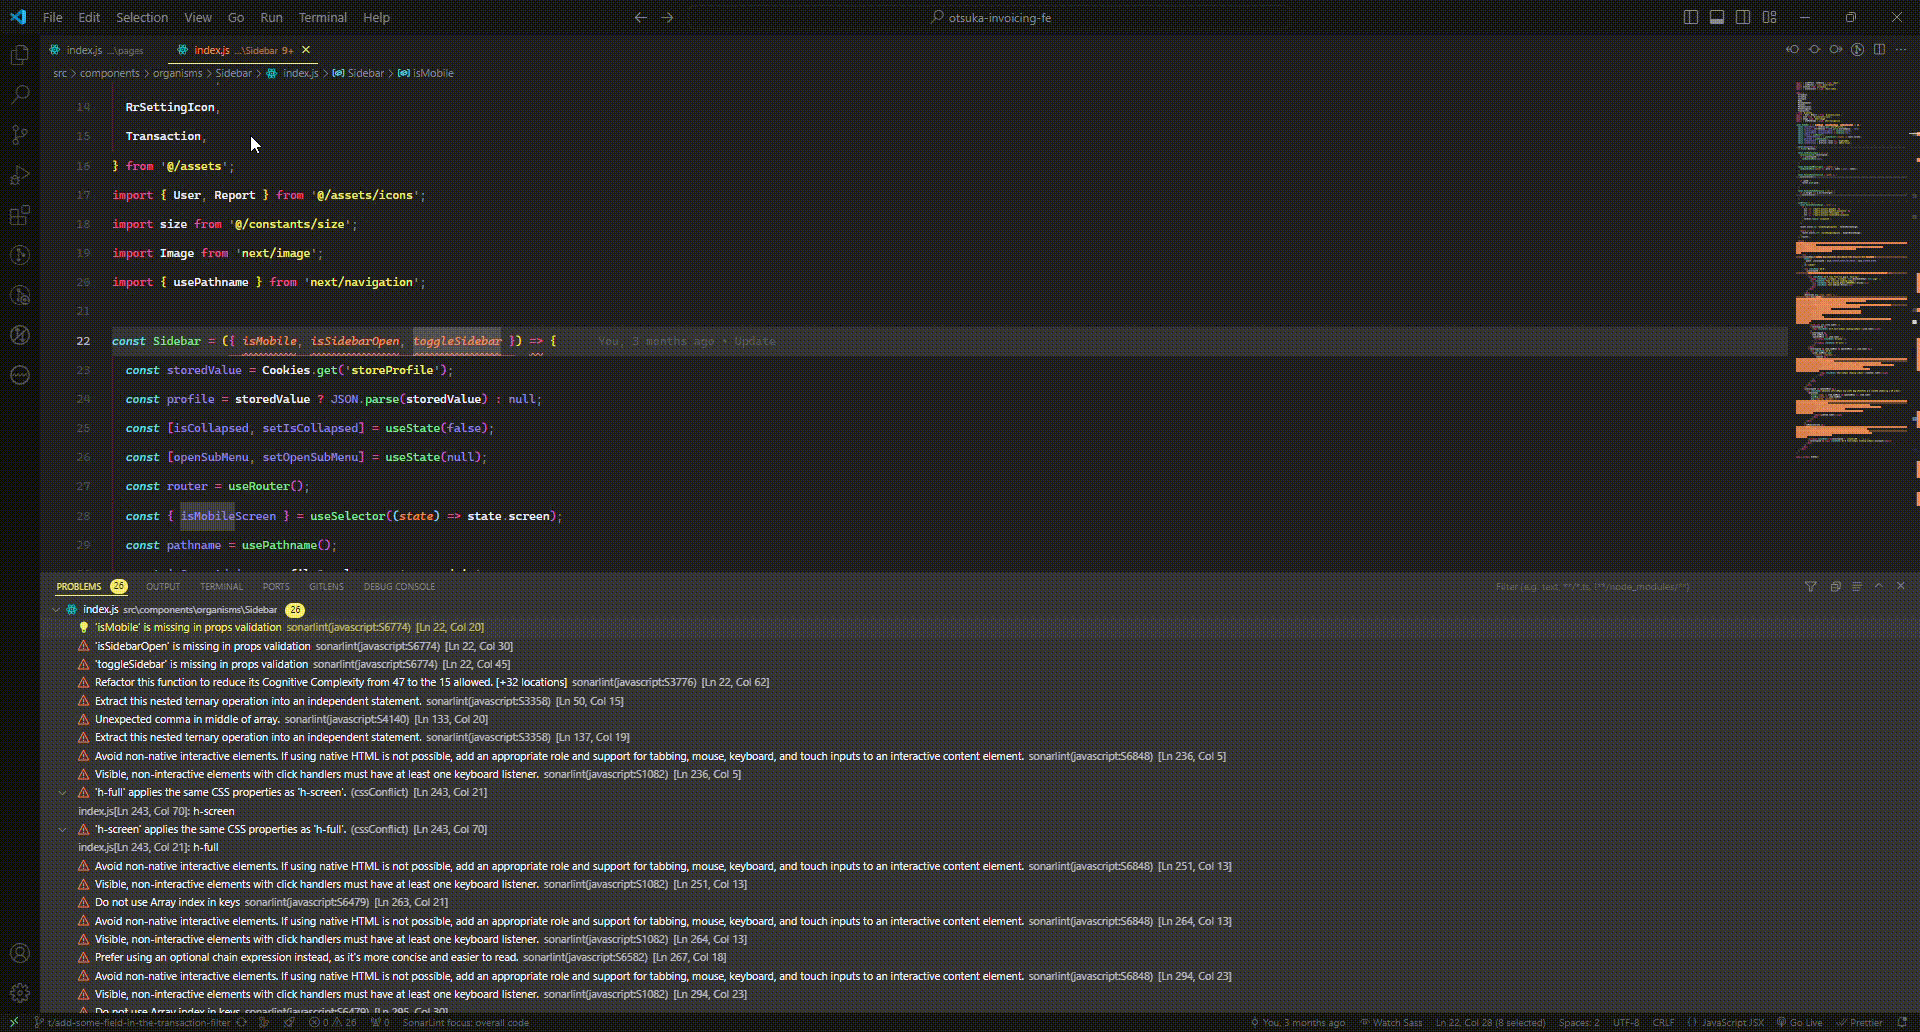Show quick fix lightbulb for 'isMobile' problem
The image size is (1920, 1032).
click(x=84, y=627)
